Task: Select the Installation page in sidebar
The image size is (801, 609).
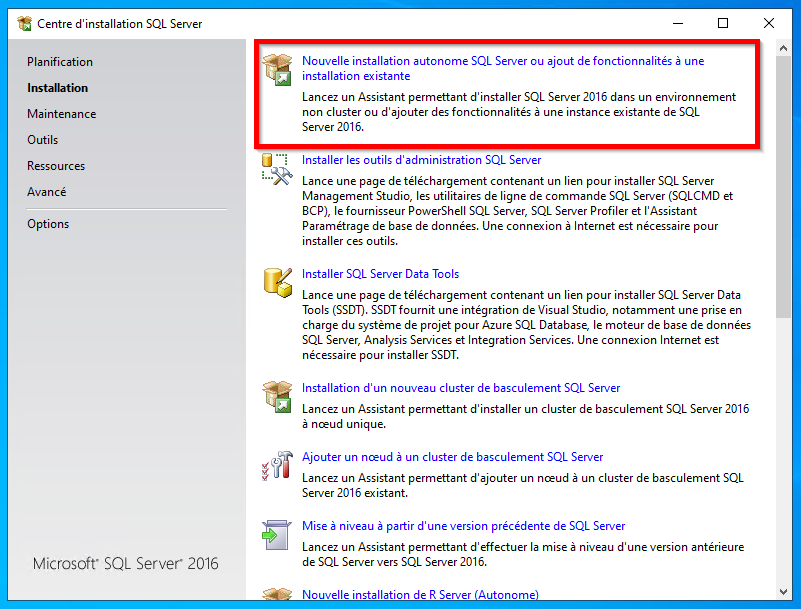Action: [x=57, y=88]
